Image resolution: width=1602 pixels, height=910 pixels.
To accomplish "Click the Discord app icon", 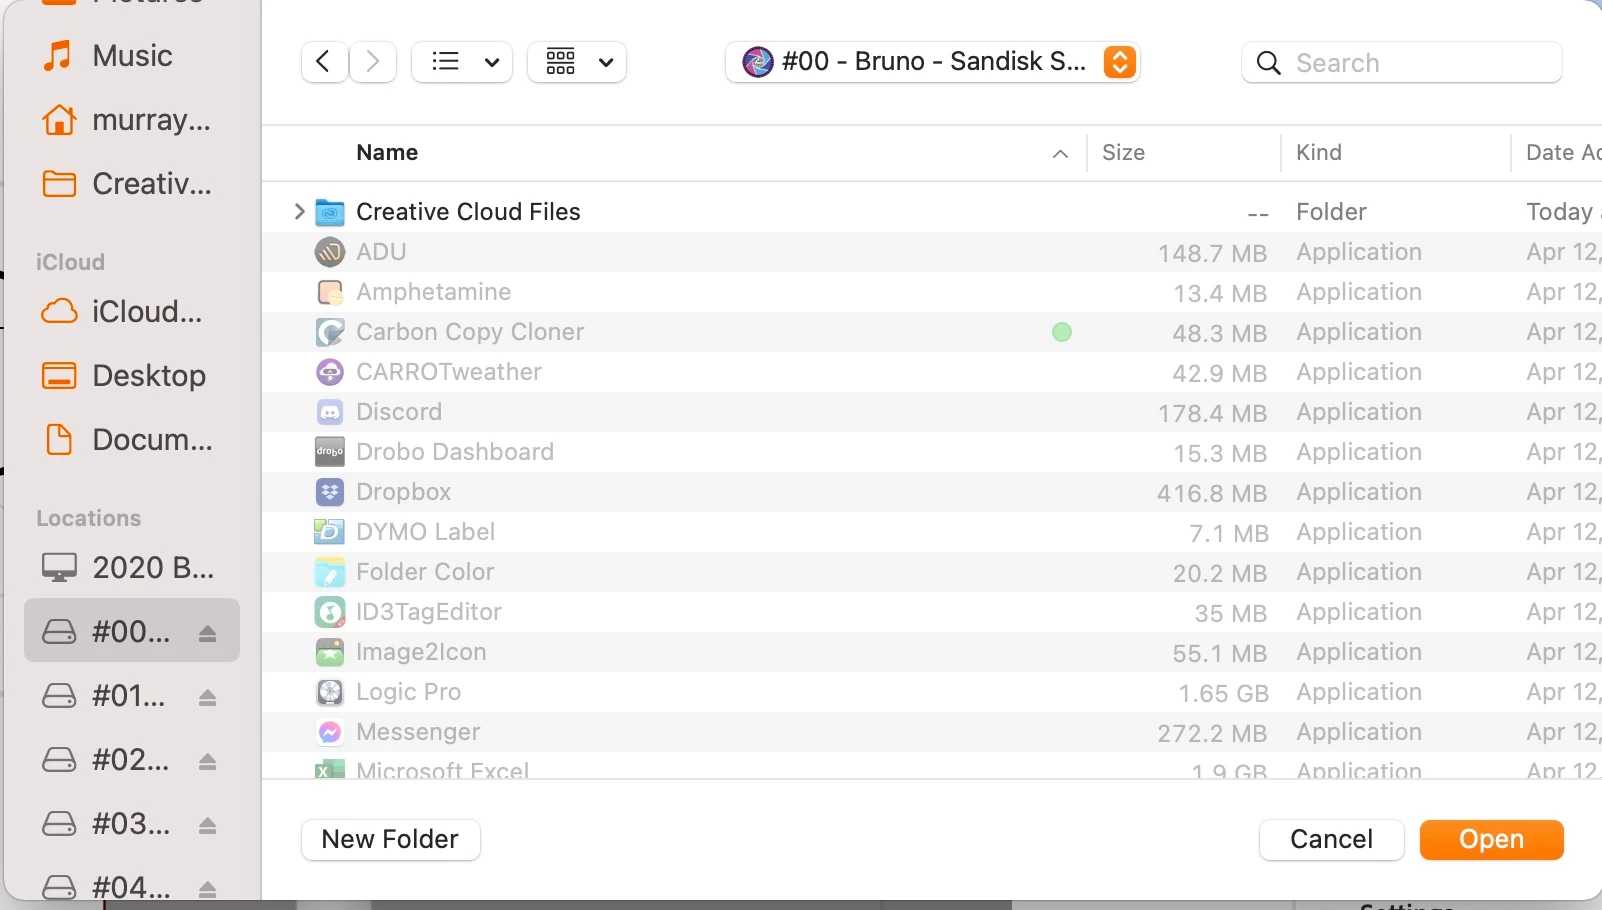I will pyautogui.click(x=330, y=412).
